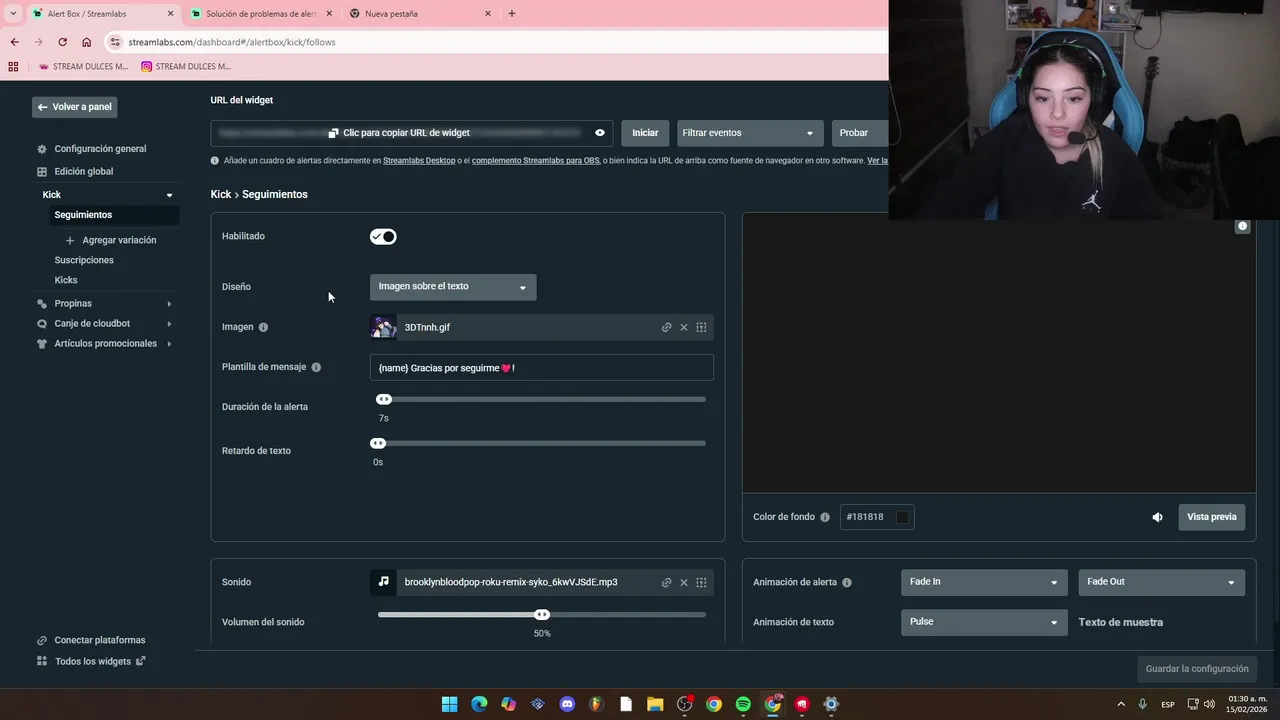Open the Fade Out animation dropdown
Viewport: 1280px width, 720px height.
(x=1161, y=582)
